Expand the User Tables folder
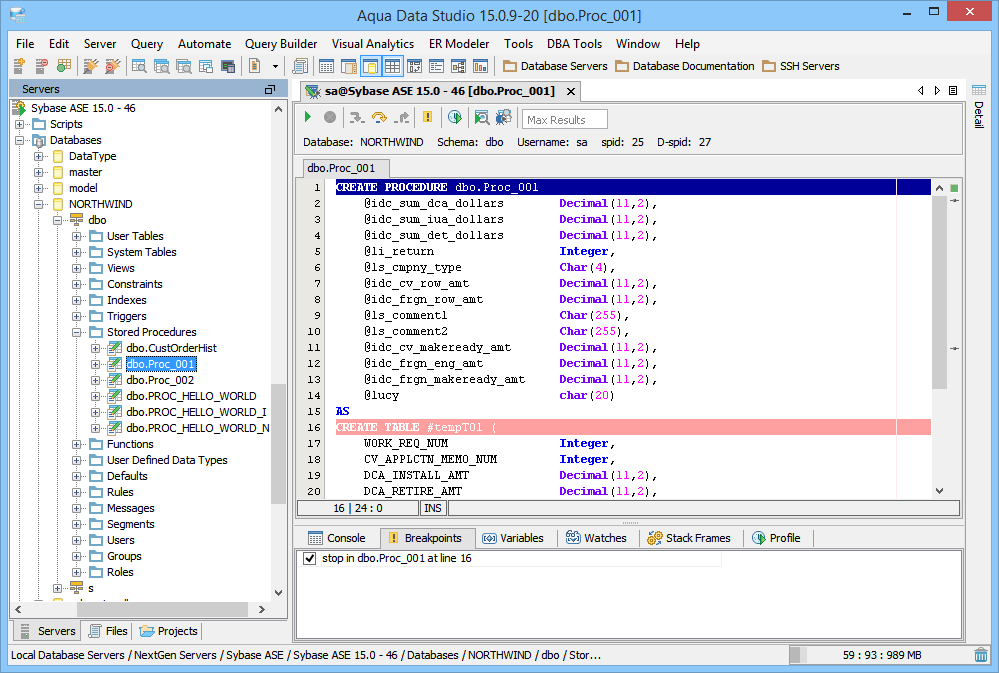The width and height of the screenshot is (999, 673). click(77, 236)
